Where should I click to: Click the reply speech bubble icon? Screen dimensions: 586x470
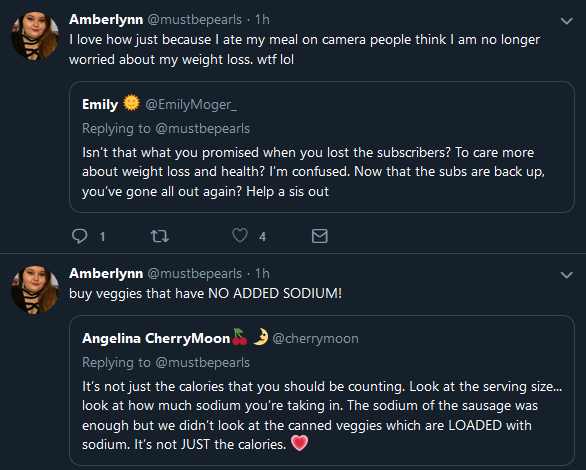click(x=79, y=236)
